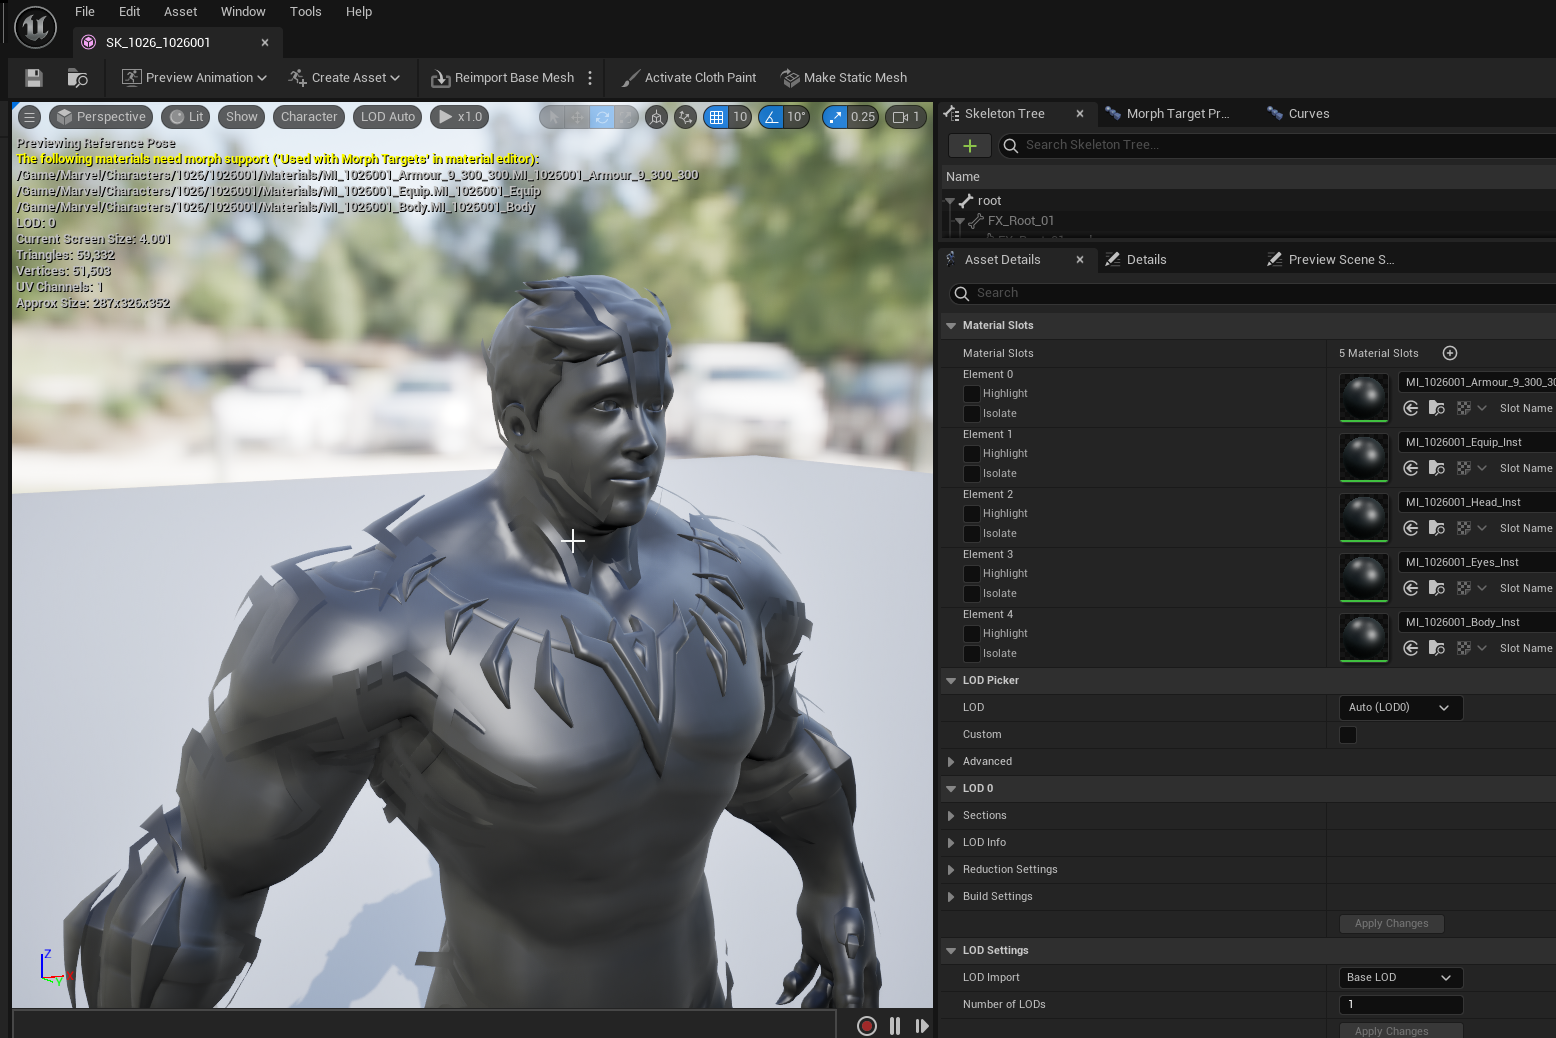Pause the preview playback
Image resolution: width=1556 pixels, height=1038 pixels.
click(895, 1025)
